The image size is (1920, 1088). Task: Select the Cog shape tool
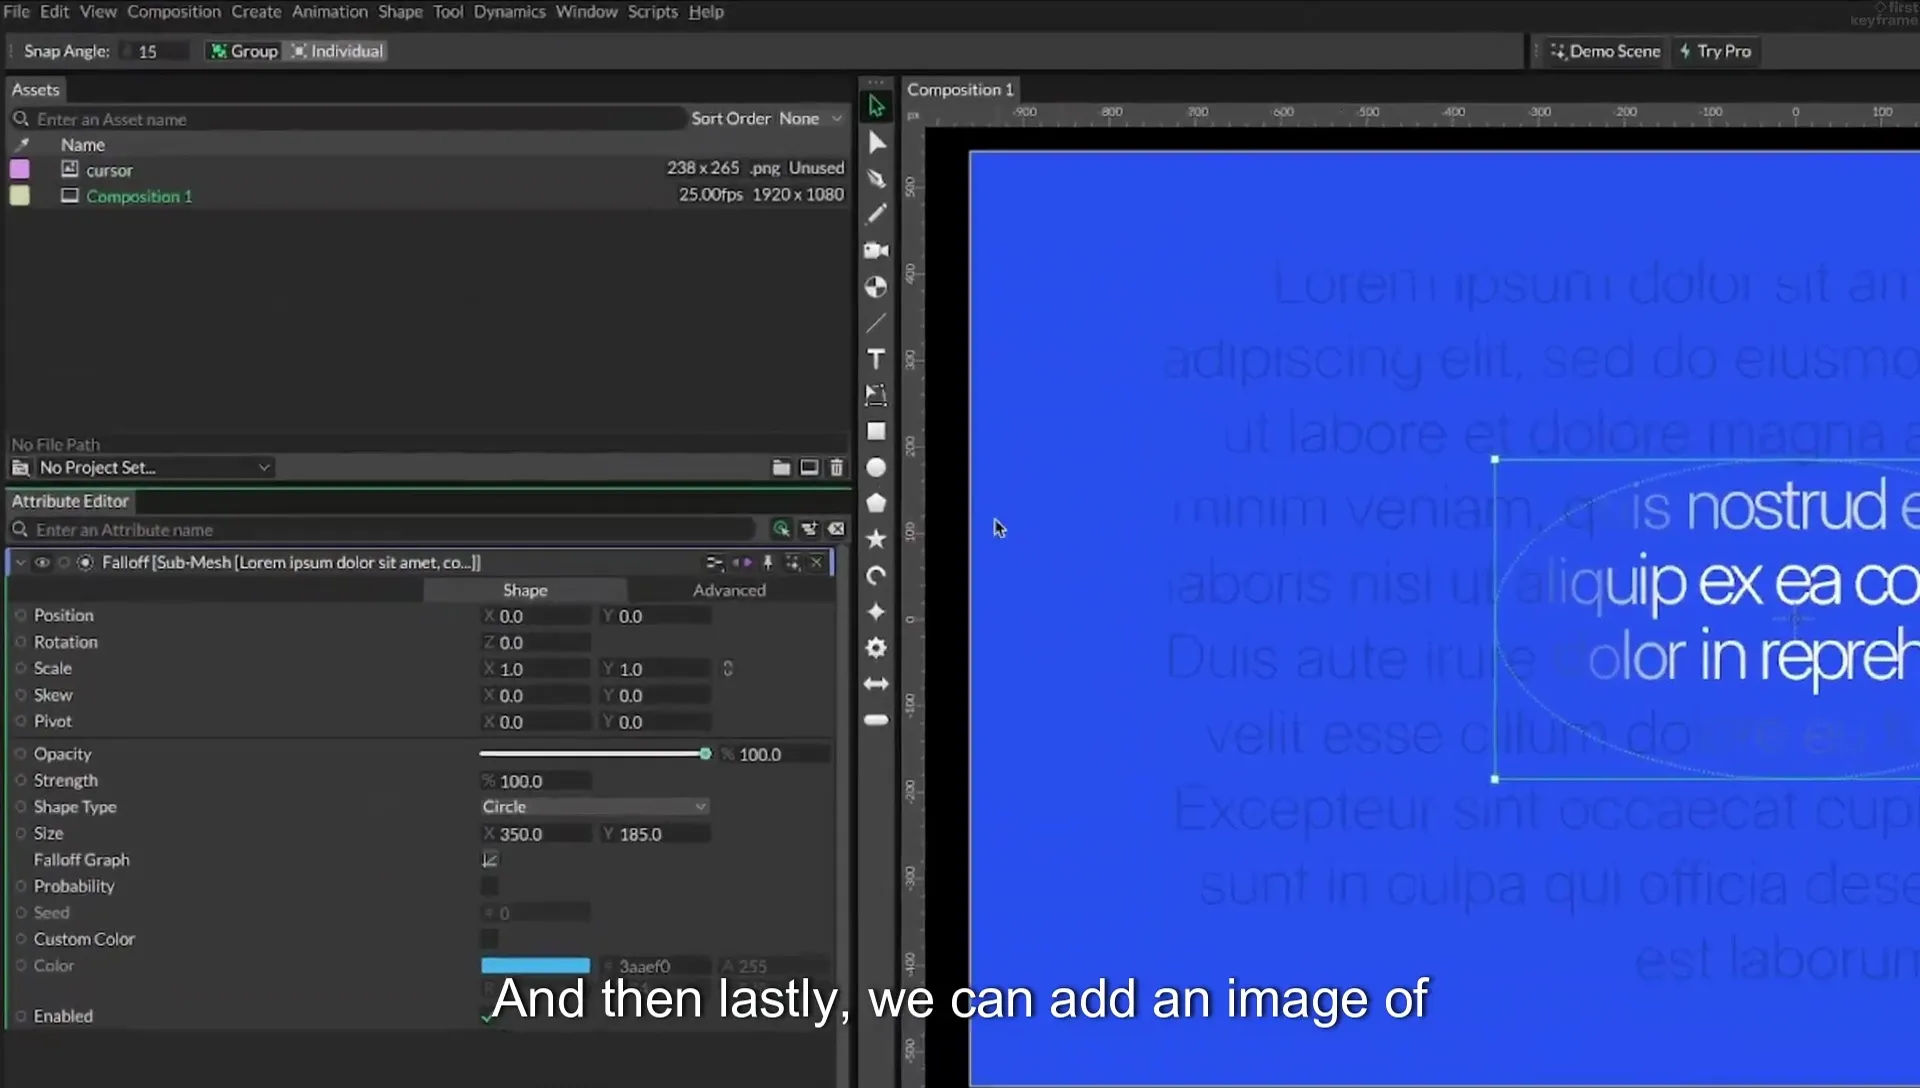coord(876,648)
